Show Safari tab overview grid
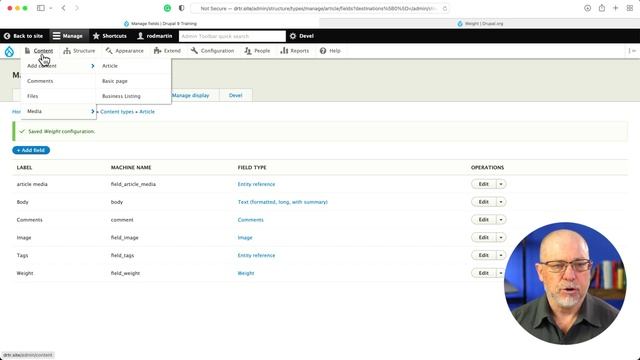The width and height of the screenshot is (640, 360). click(630, 8)
